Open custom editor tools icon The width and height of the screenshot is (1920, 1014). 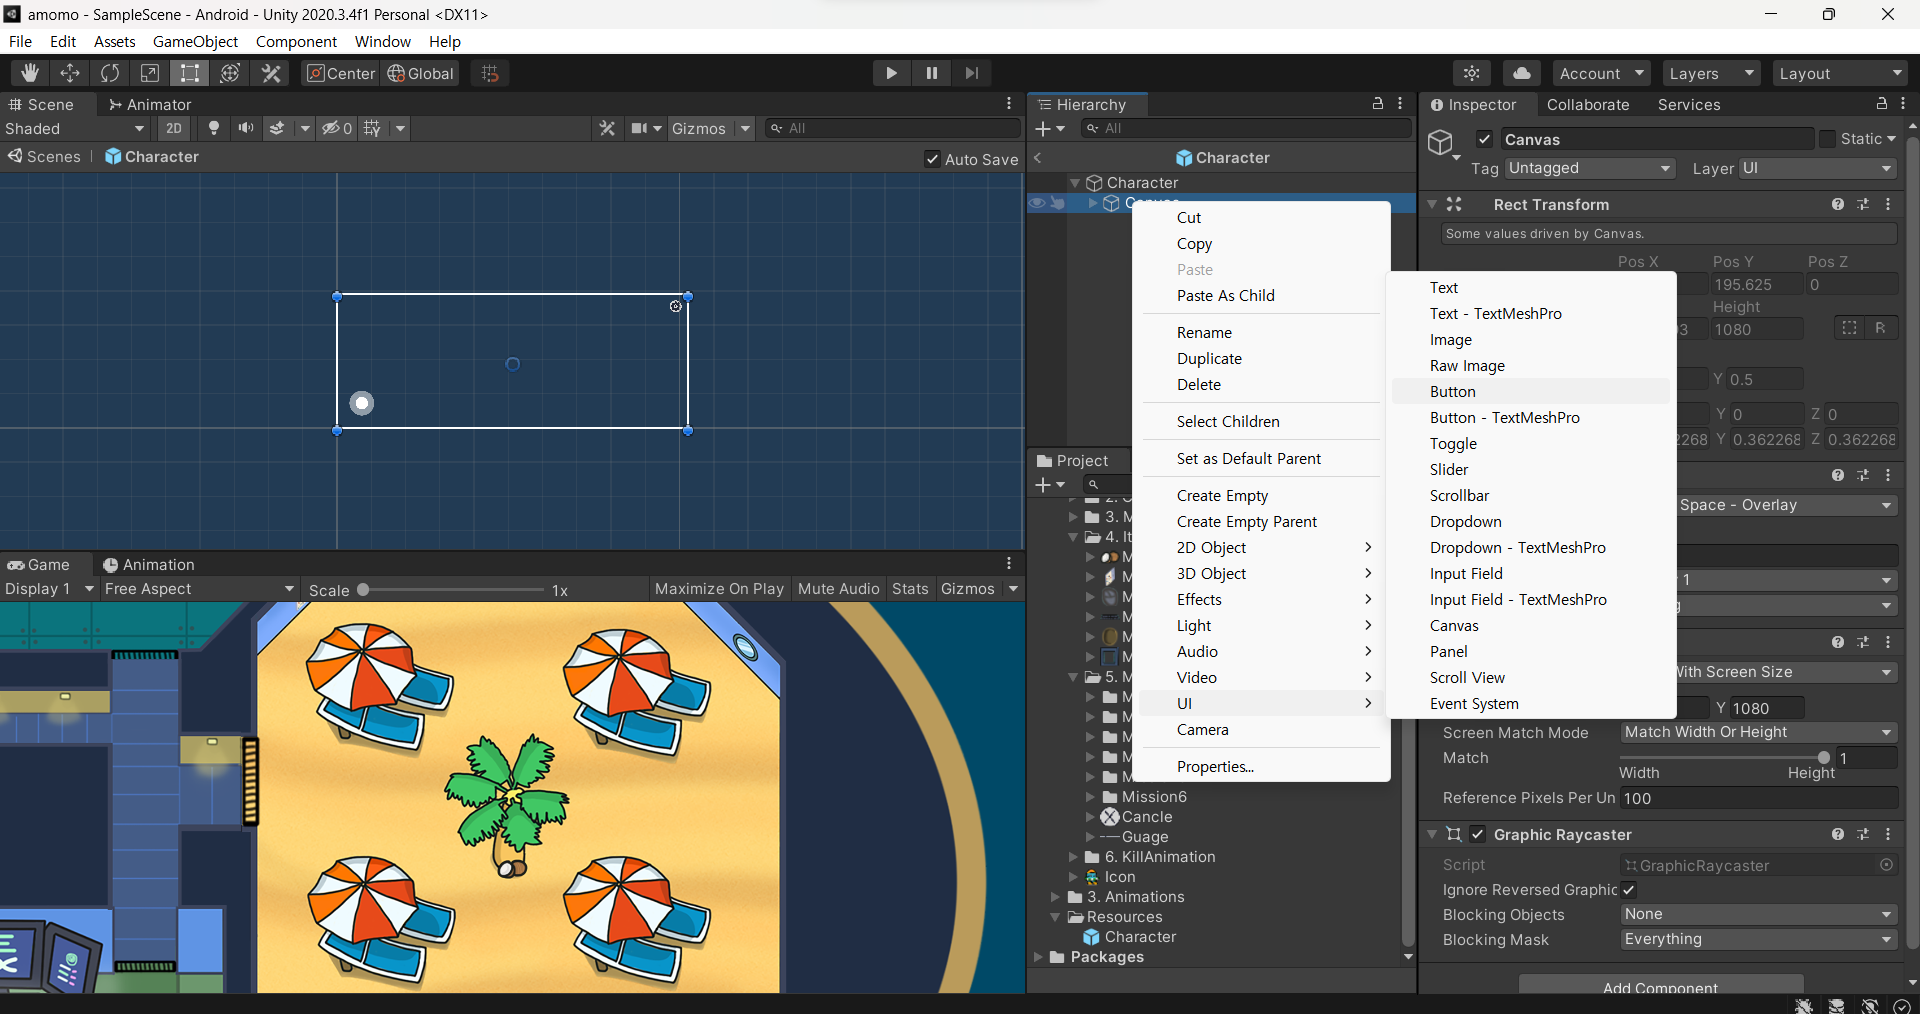click(x=271, y=73)
